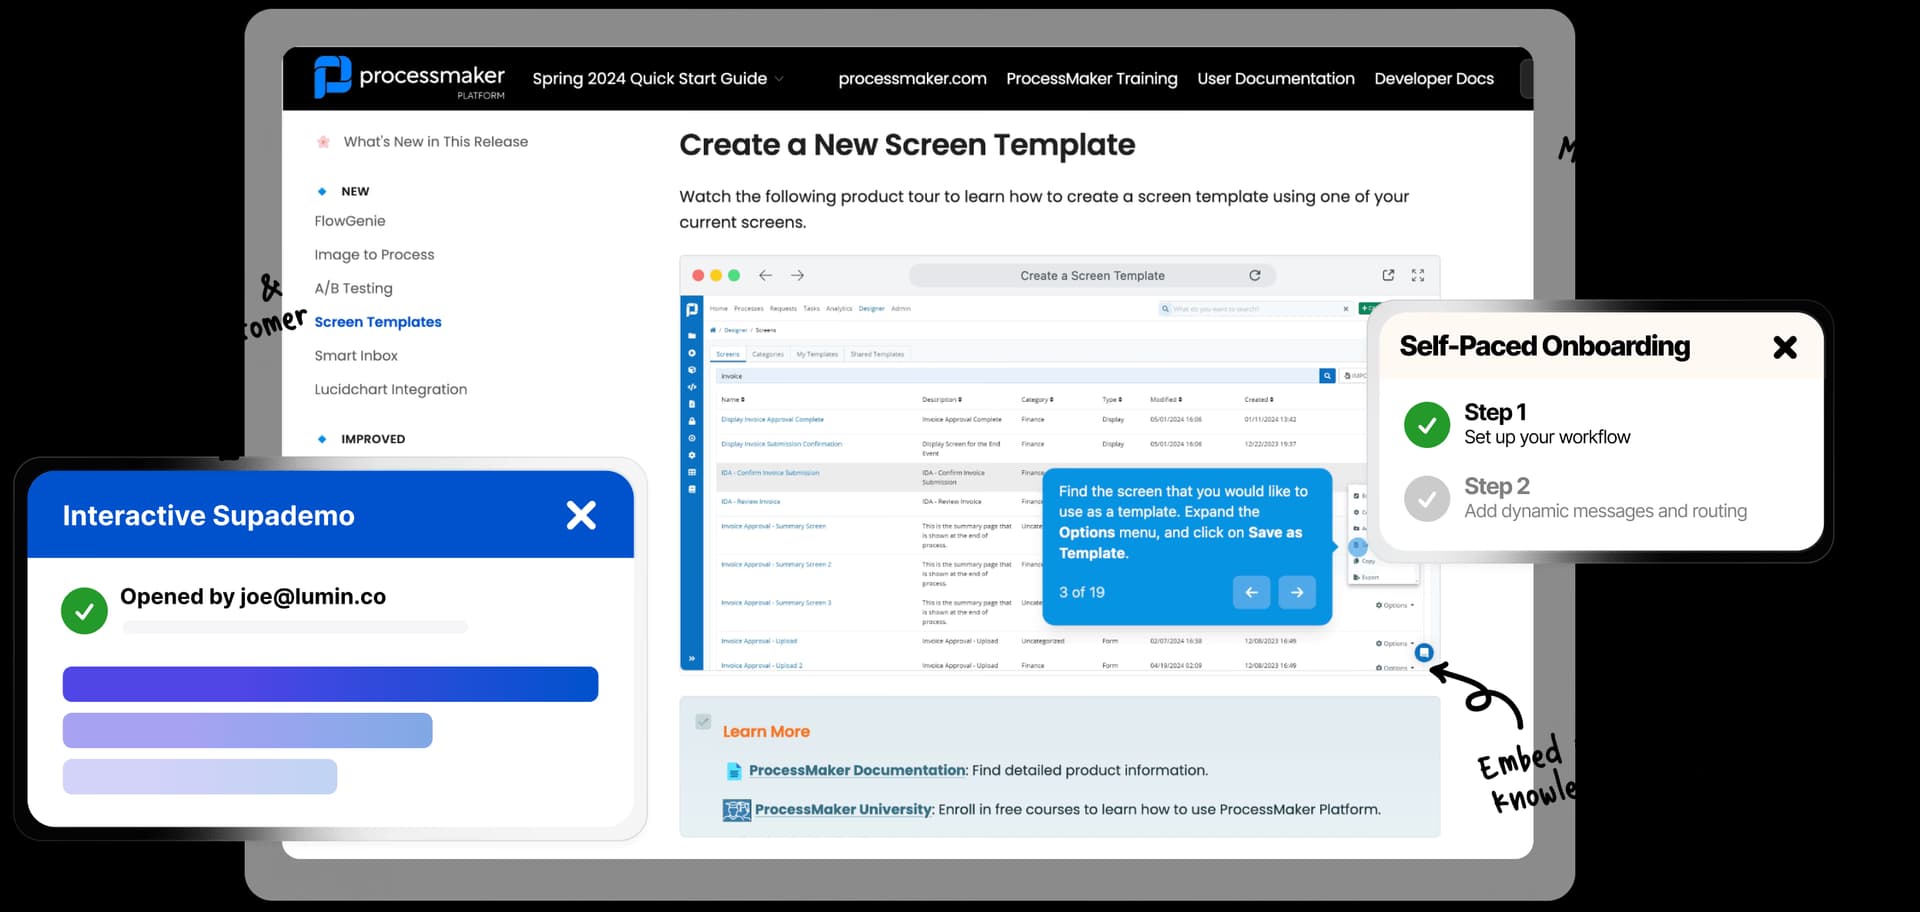Viewport: 1920px width, 912px height.
Task: Sort the table by Name column
Action: tap(733, 399)
